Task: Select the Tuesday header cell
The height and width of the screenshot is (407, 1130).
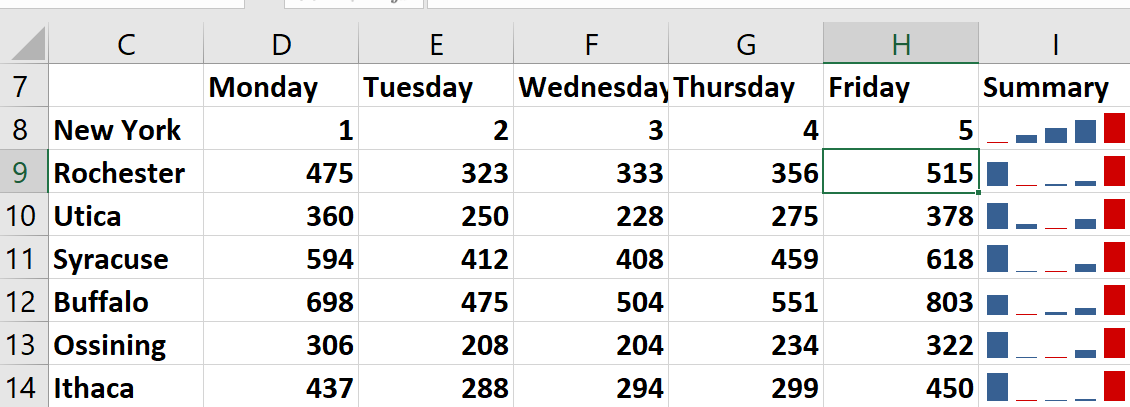Action: 436,87
